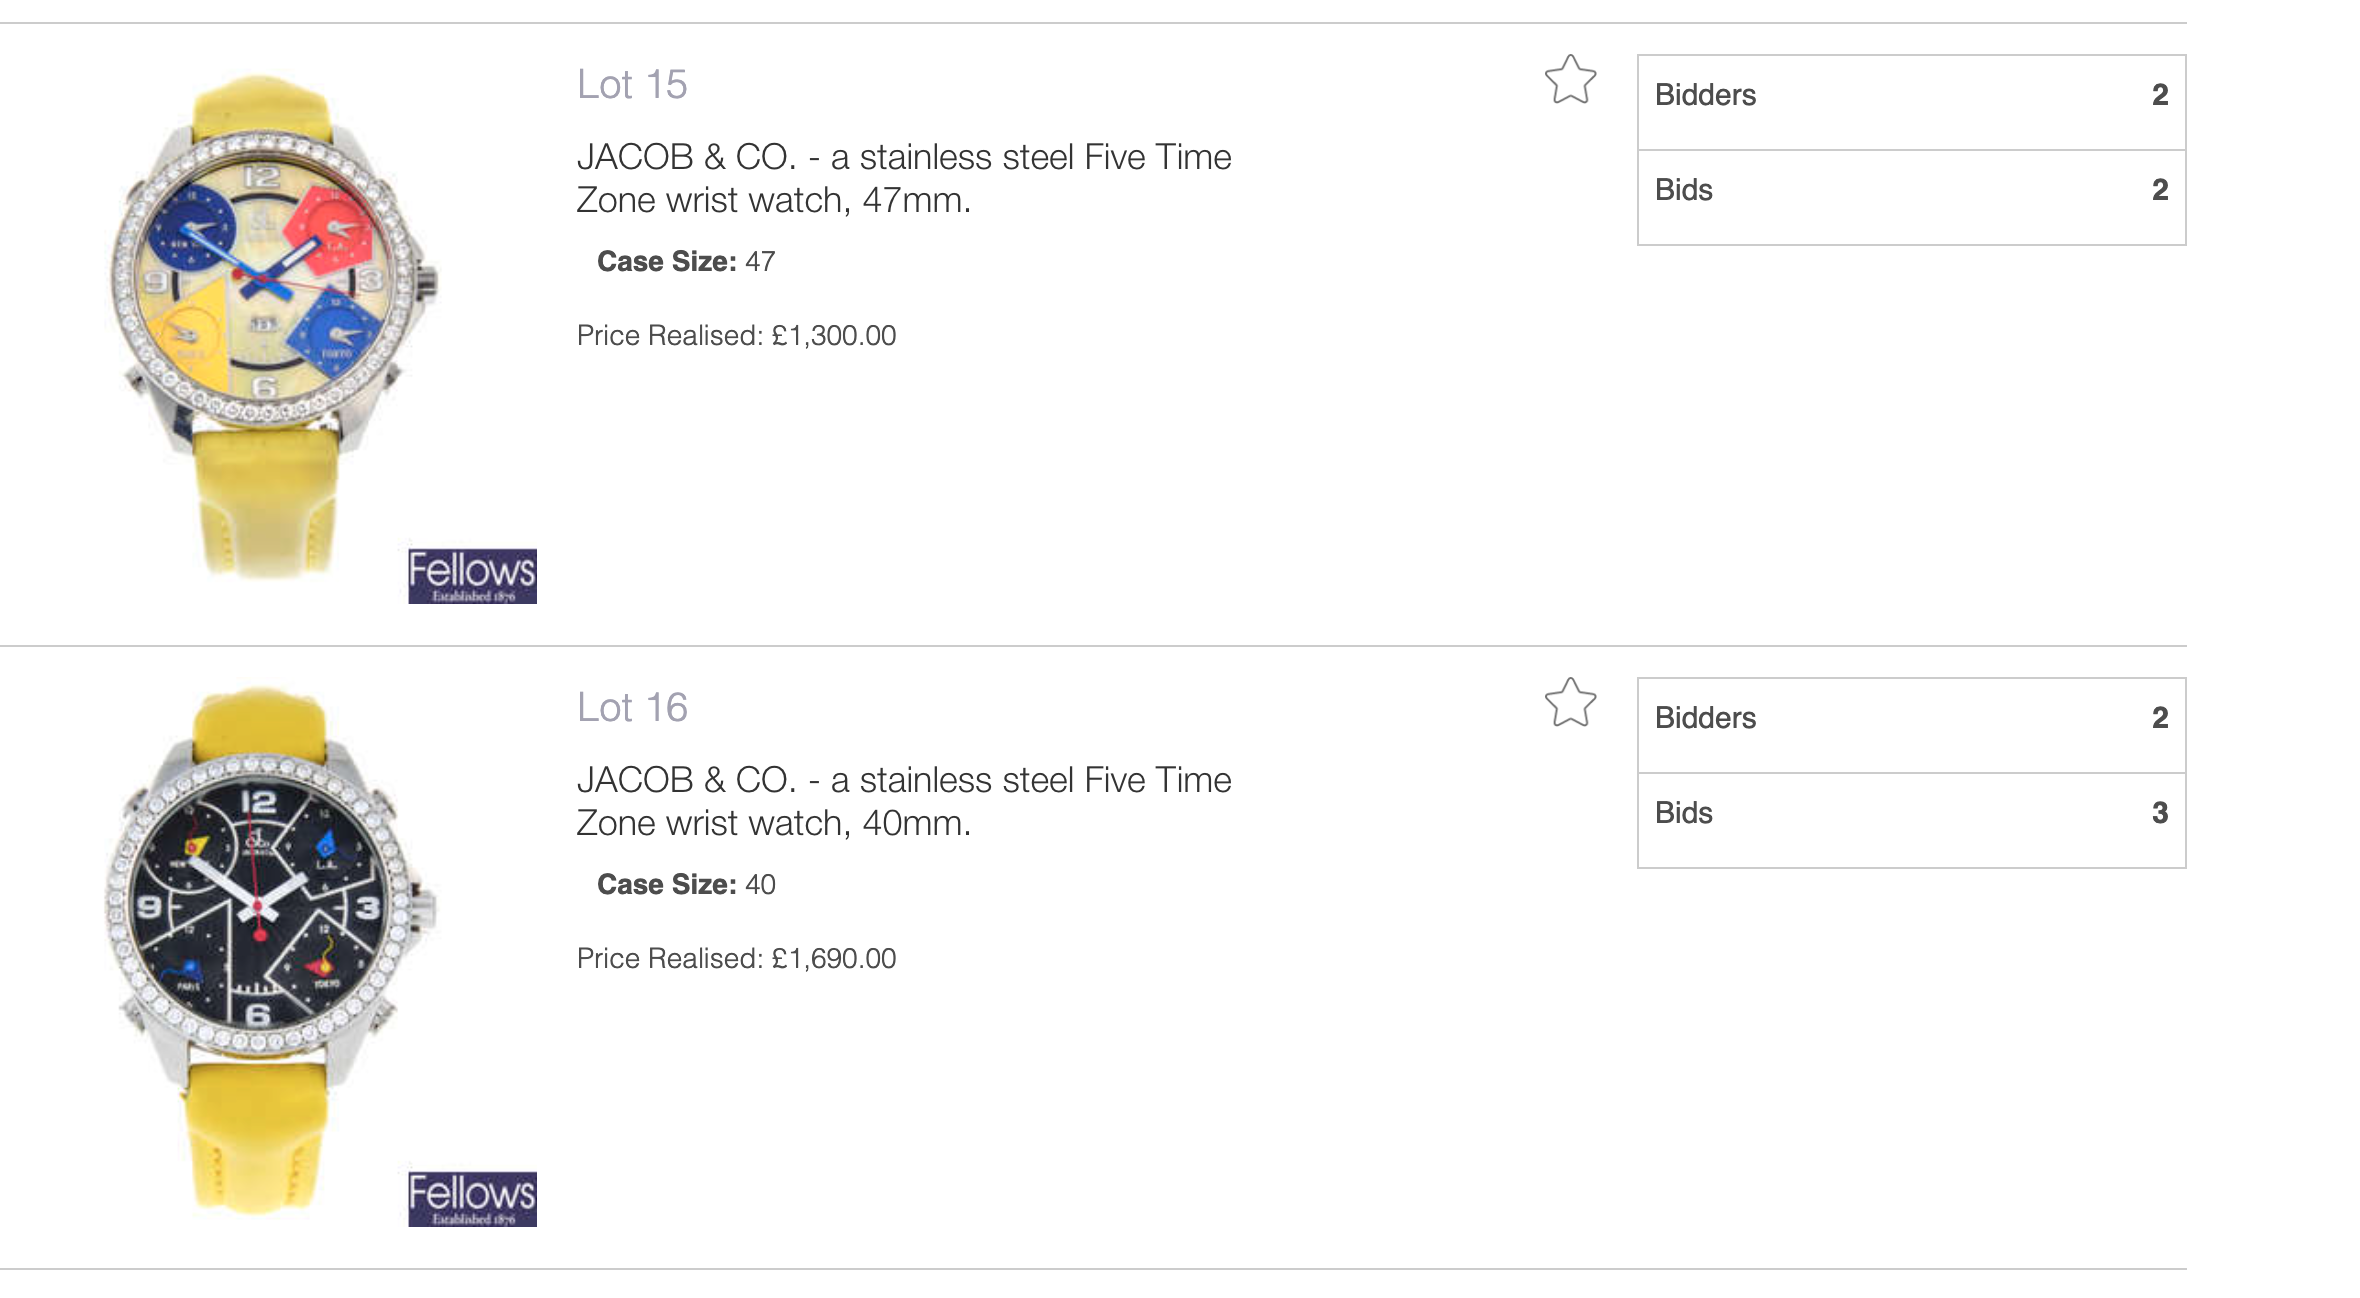Click the 40mm Five Time Zone watch title
Screen dimensions: 2360x1298
[x=903, y=802]
